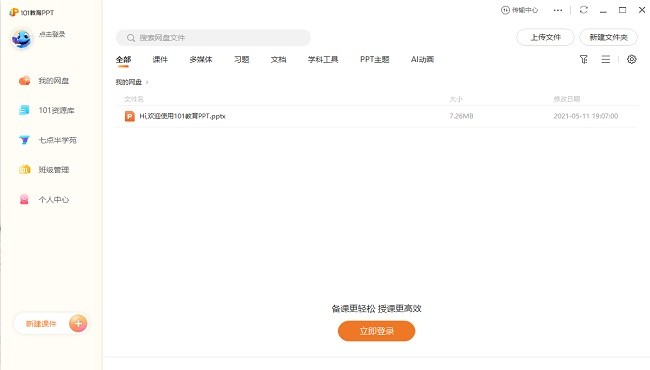The width and height of the screenshot is (650, 370).
Task: Maximize the application window
Action: tap(622, 10)
